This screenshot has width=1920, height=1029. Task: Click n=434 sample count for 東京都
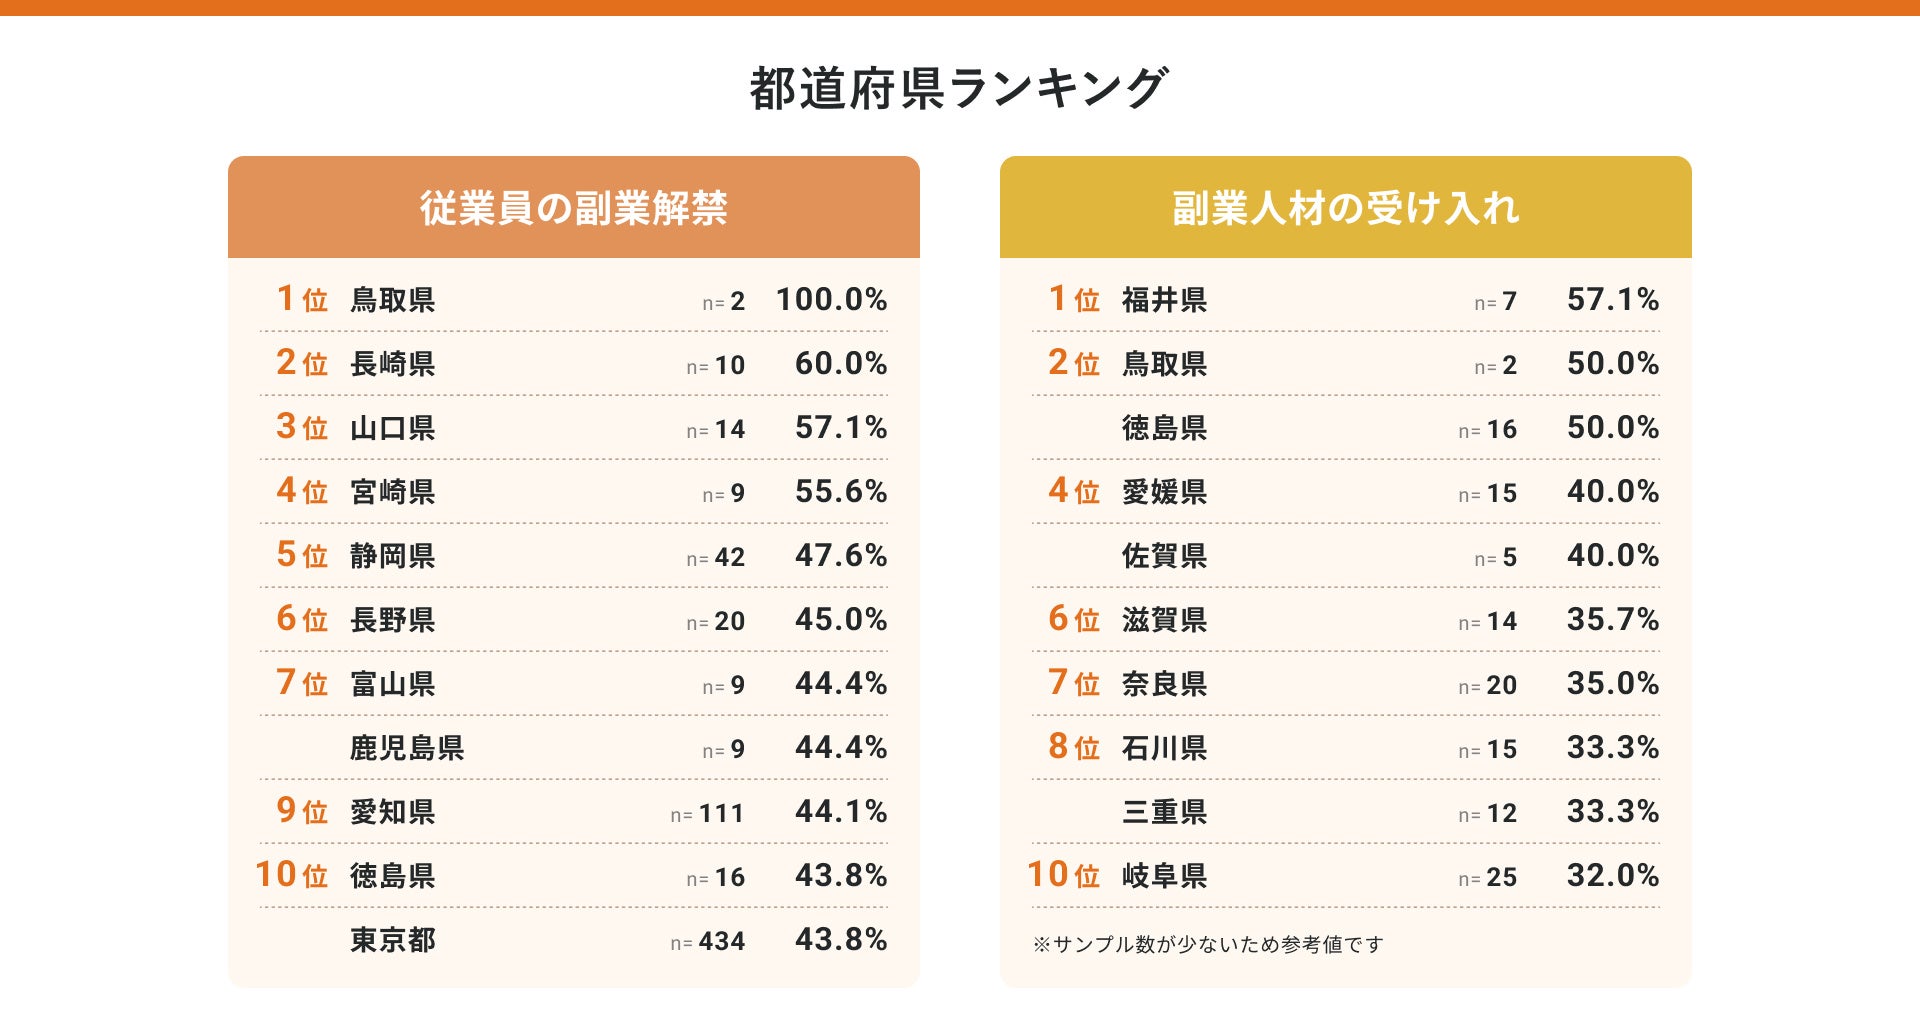[x=708, y=941]
